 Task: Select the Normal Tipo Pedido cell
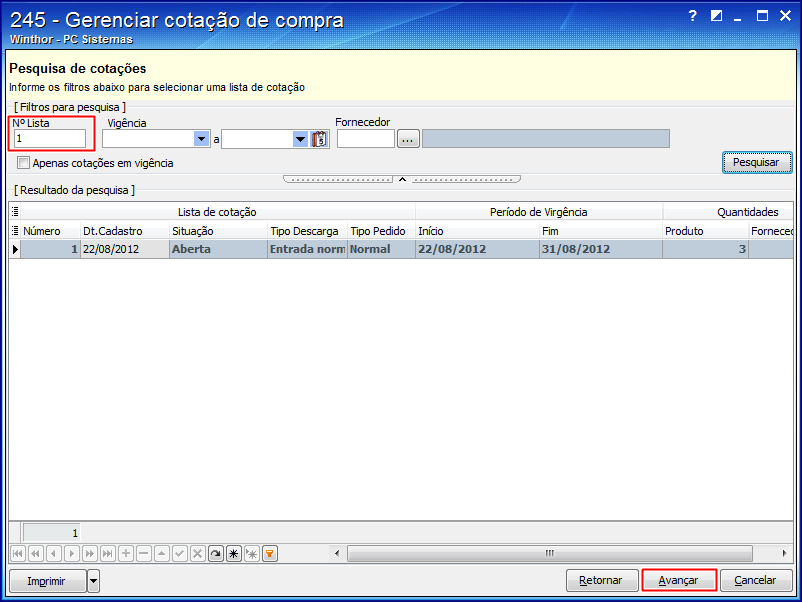381,249
